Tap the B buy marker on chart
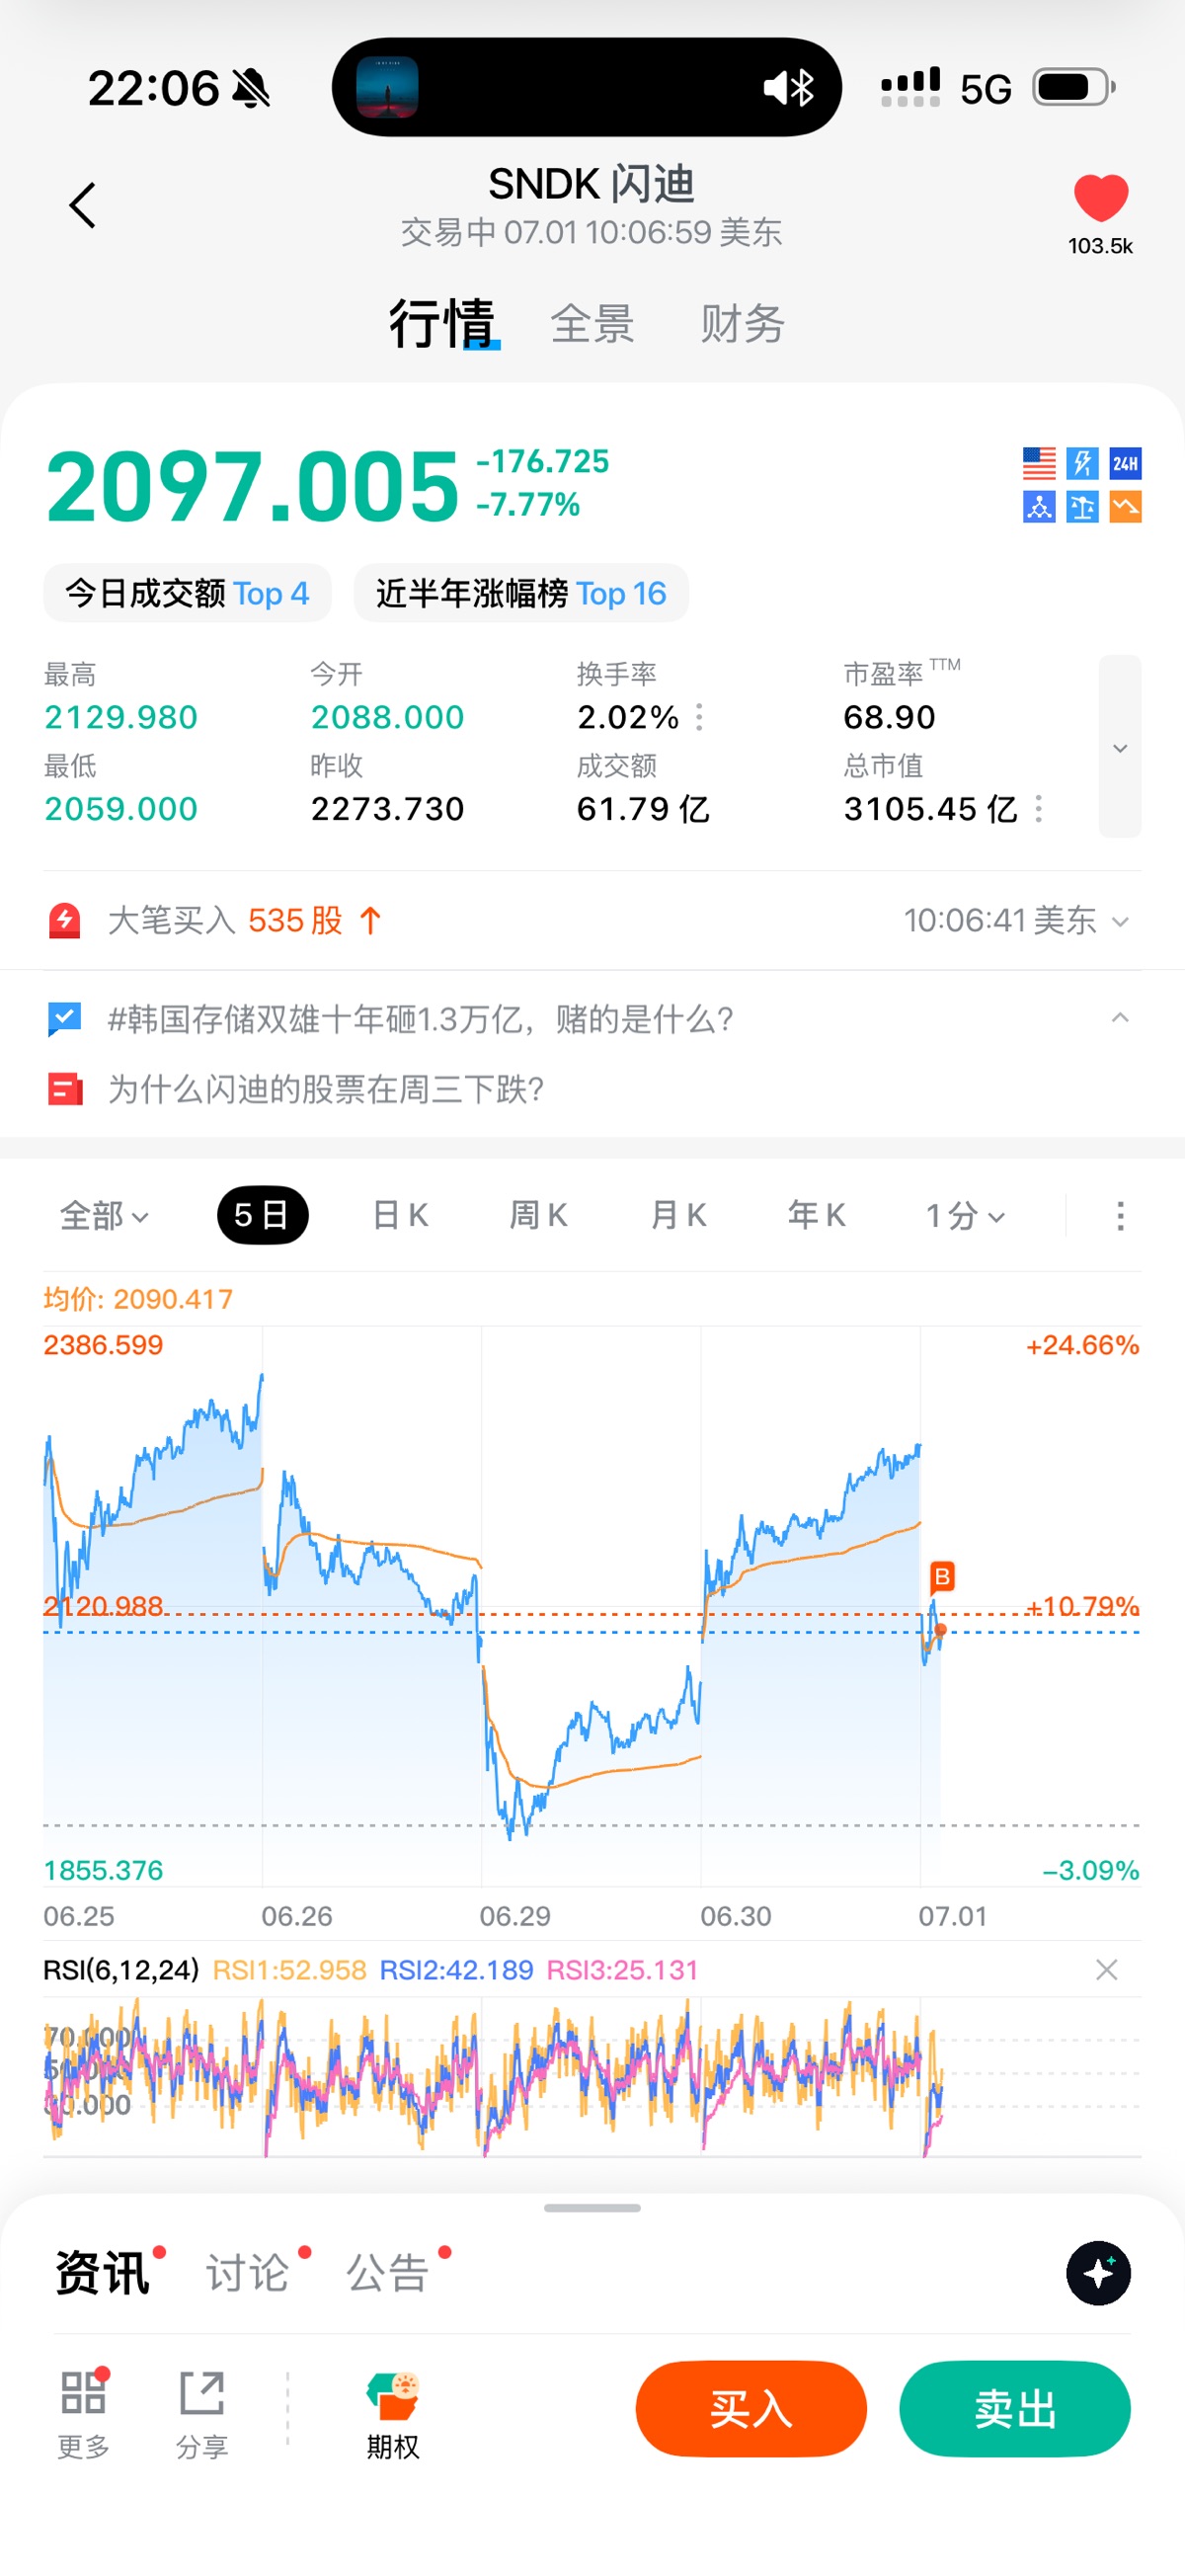 click(941, 1576)
